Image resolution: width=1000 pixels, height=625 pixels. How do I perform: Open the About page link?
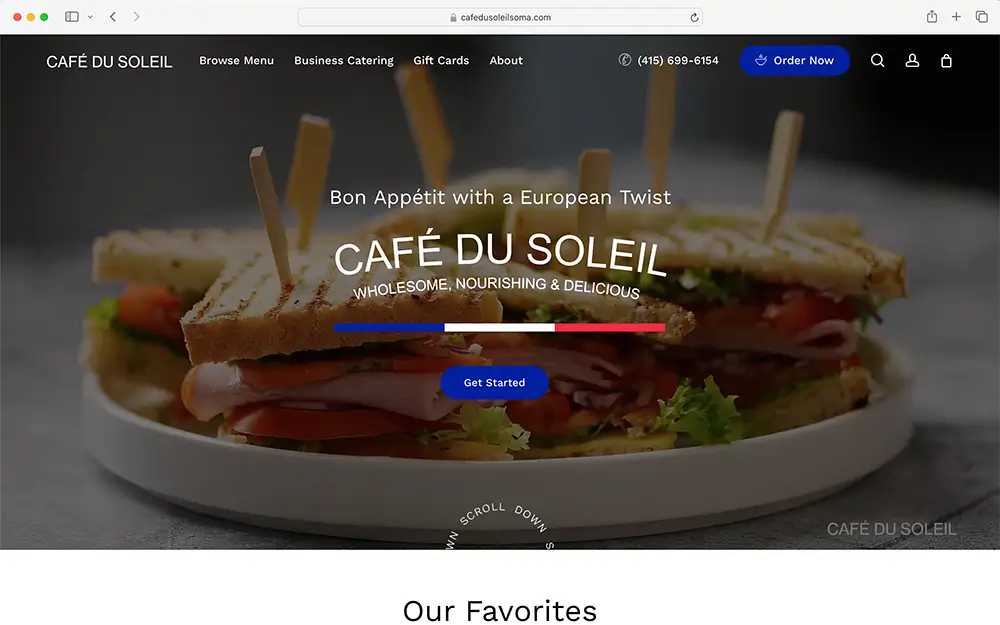[506, 61]
